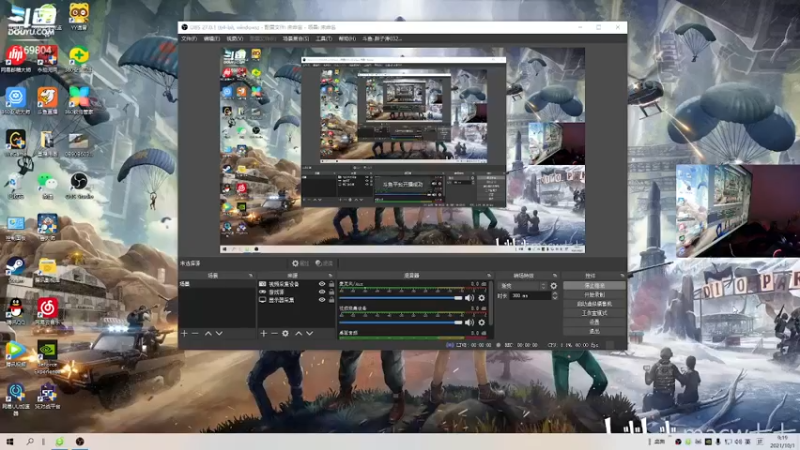
Task: Add a new source with the plus icon
Action: [263, 333]
